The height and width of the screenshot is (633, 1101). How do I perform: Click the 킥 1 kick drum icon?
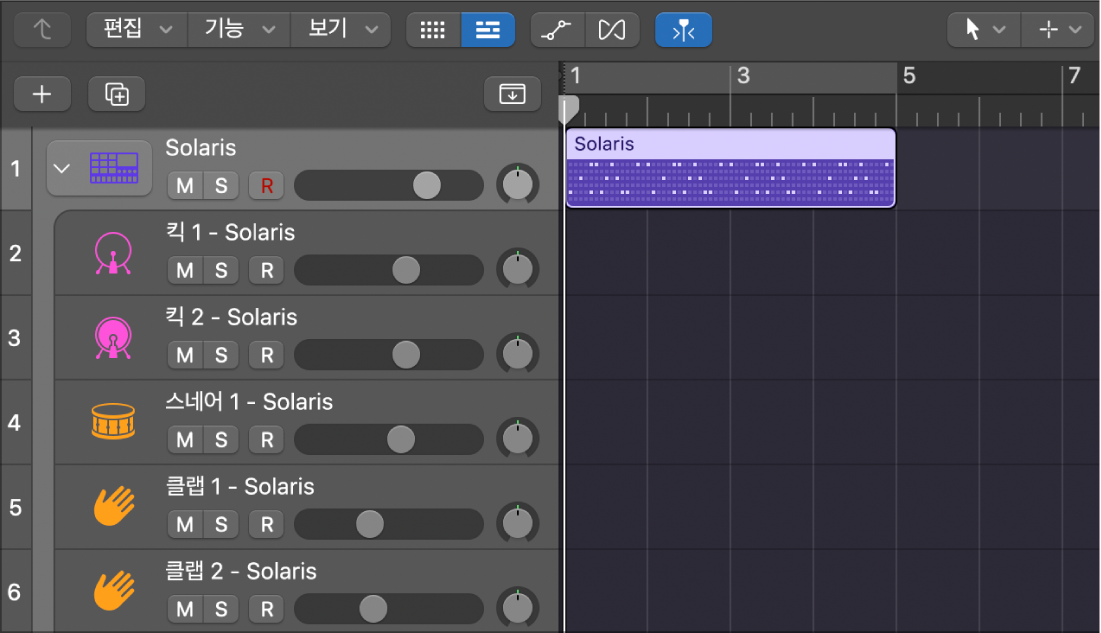(x=115, y=251)
